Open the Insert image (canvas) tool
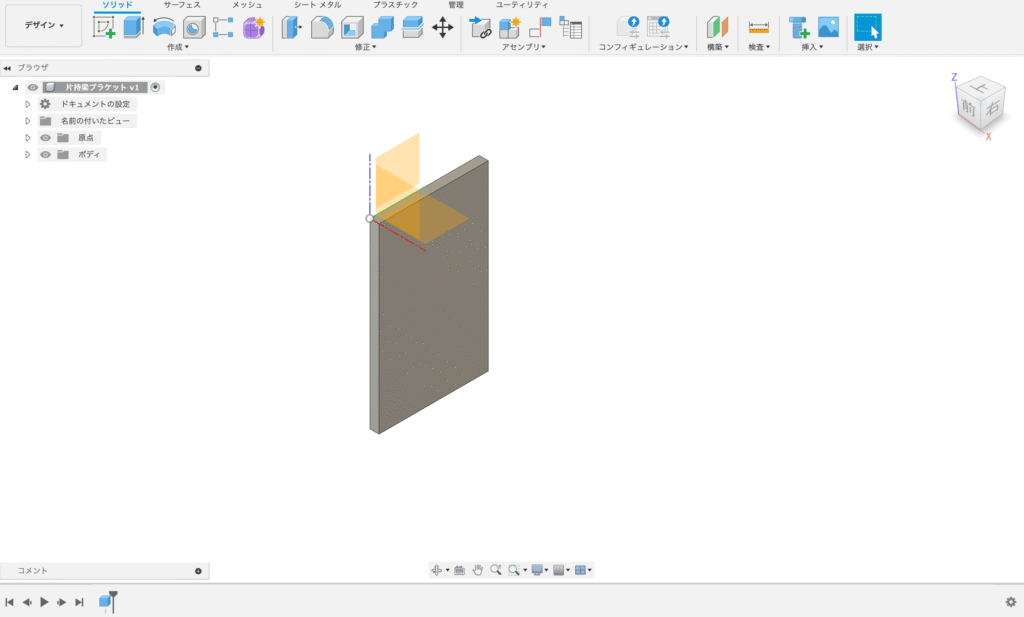 point(828,27)
